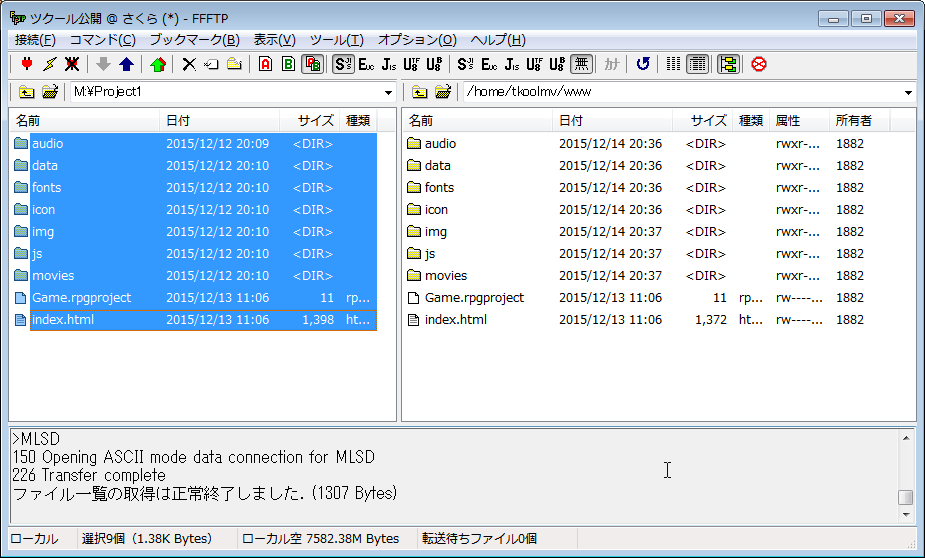Click the red Abort transfer icon
Viewport: 925px width, 558px height.
[x=759, y=64]
